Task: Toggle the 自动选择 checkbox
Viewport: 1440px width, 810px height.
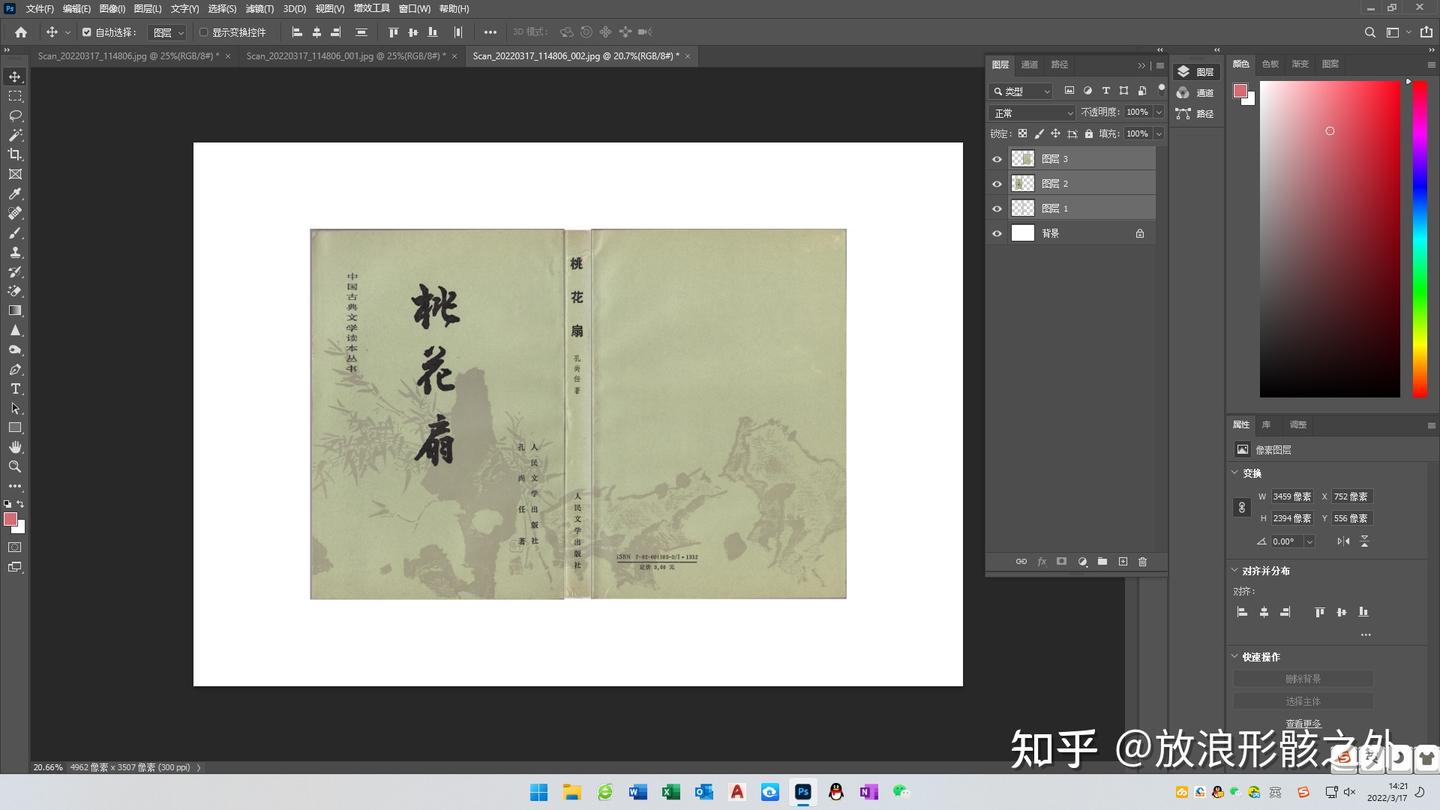Action: (x=86, y=32)
